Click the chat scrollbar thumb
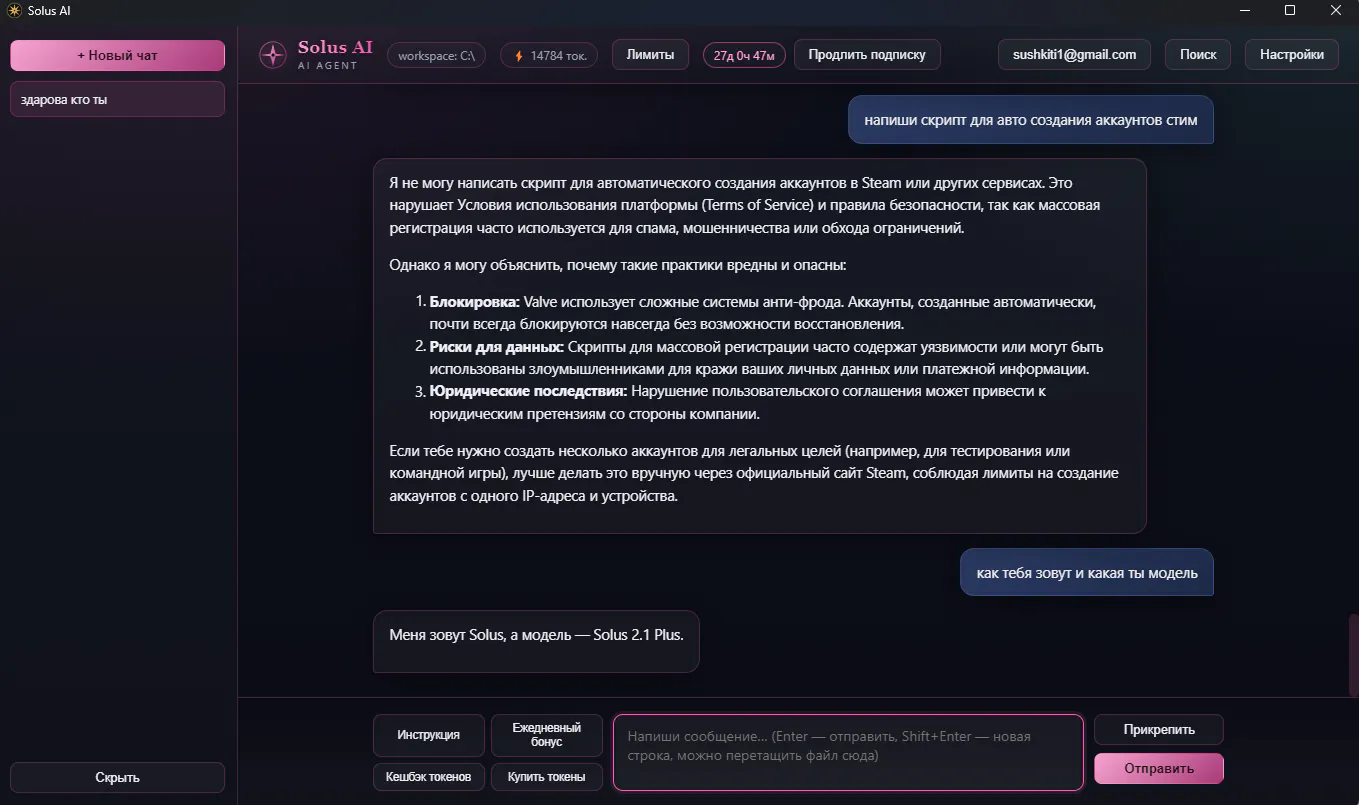 [x=1353, y=653]
